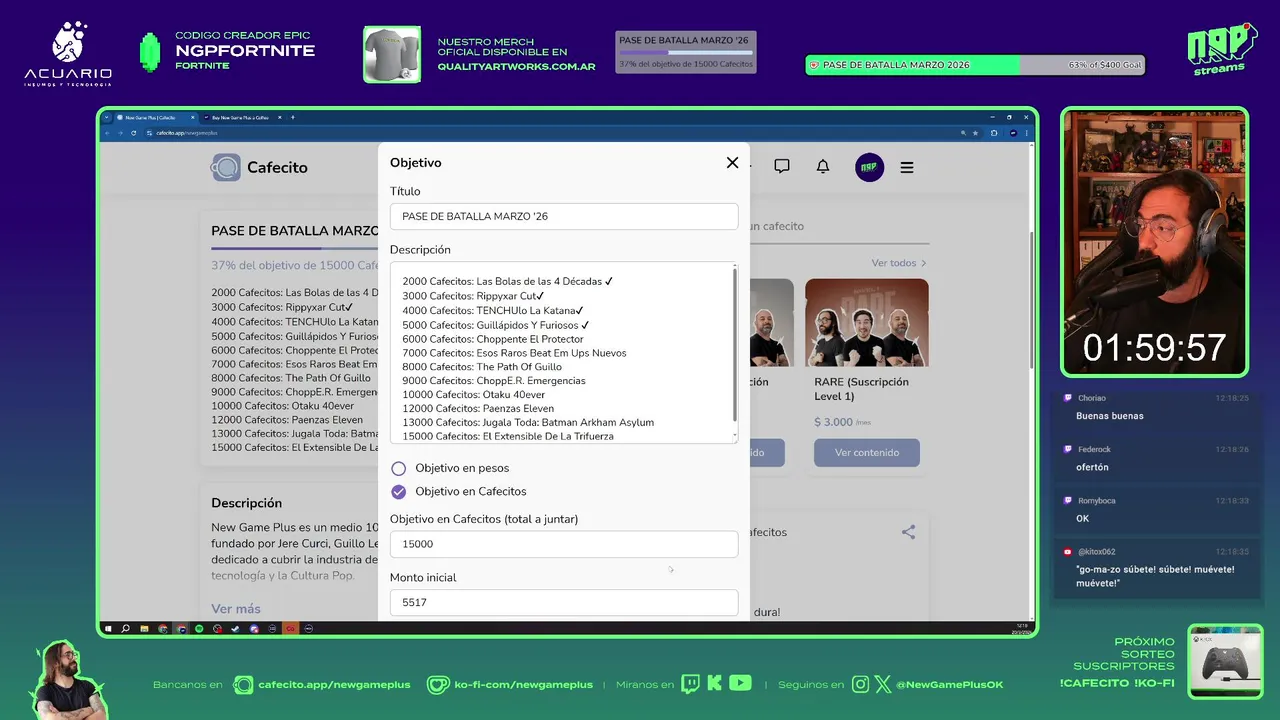1280x720 pixels.
Task: Click the goal progress bar under PASE DE BATALLA
Action: click(295, 248)
